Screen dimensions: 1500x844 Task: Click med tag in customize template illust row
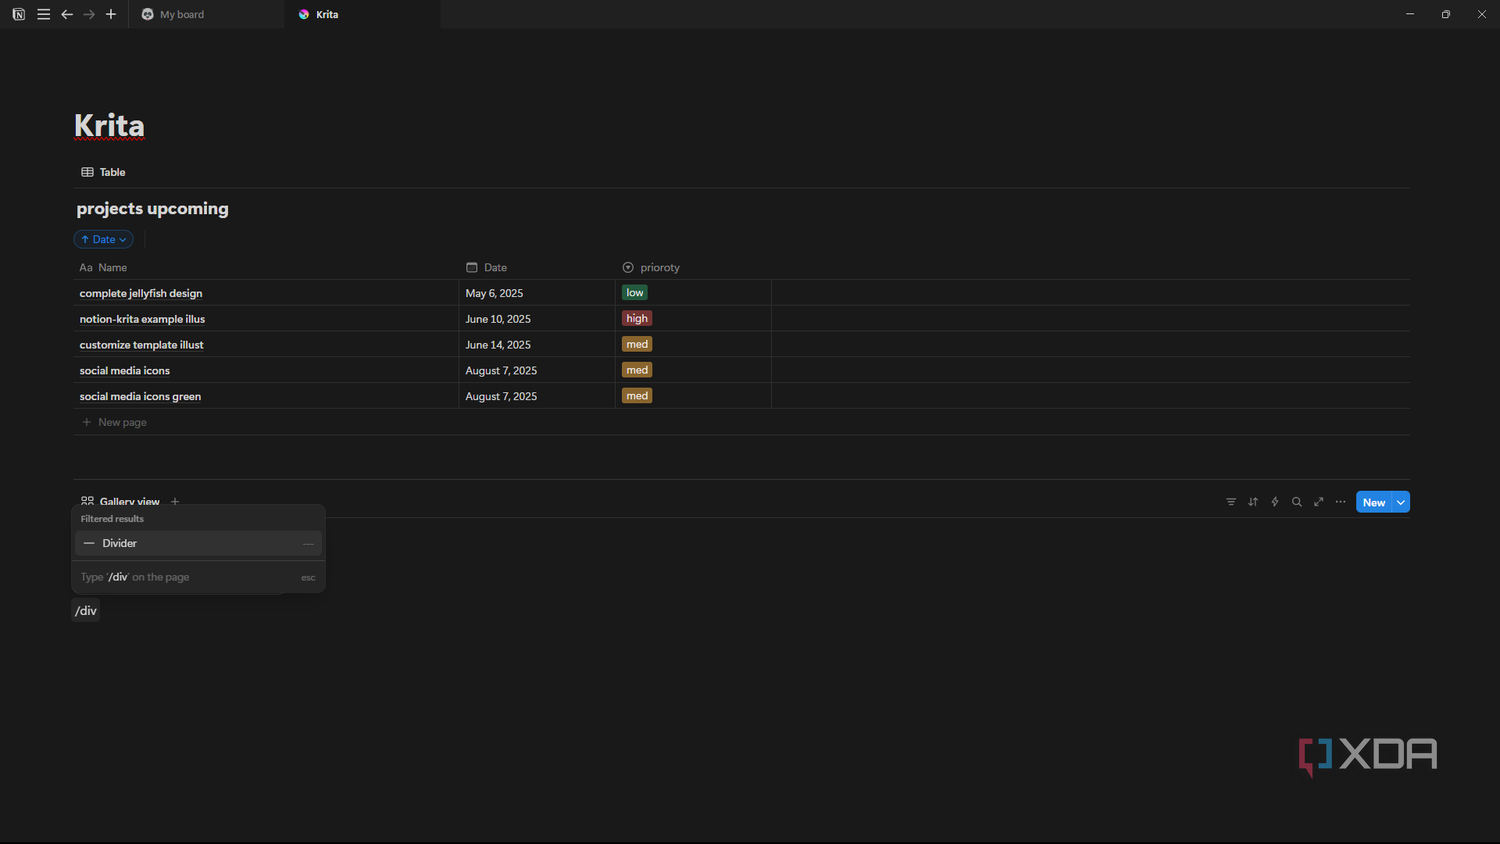pos(637,344)
